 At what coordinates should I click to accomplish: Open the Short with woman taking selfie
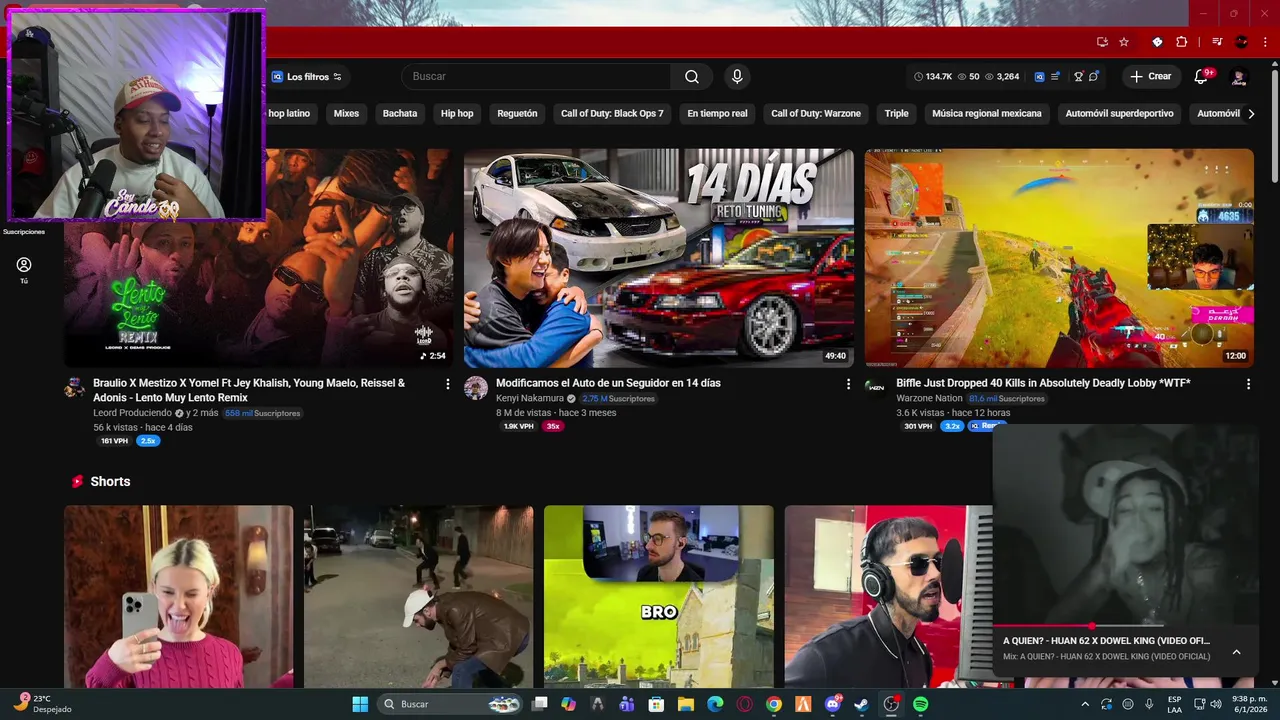coord(179,596)
